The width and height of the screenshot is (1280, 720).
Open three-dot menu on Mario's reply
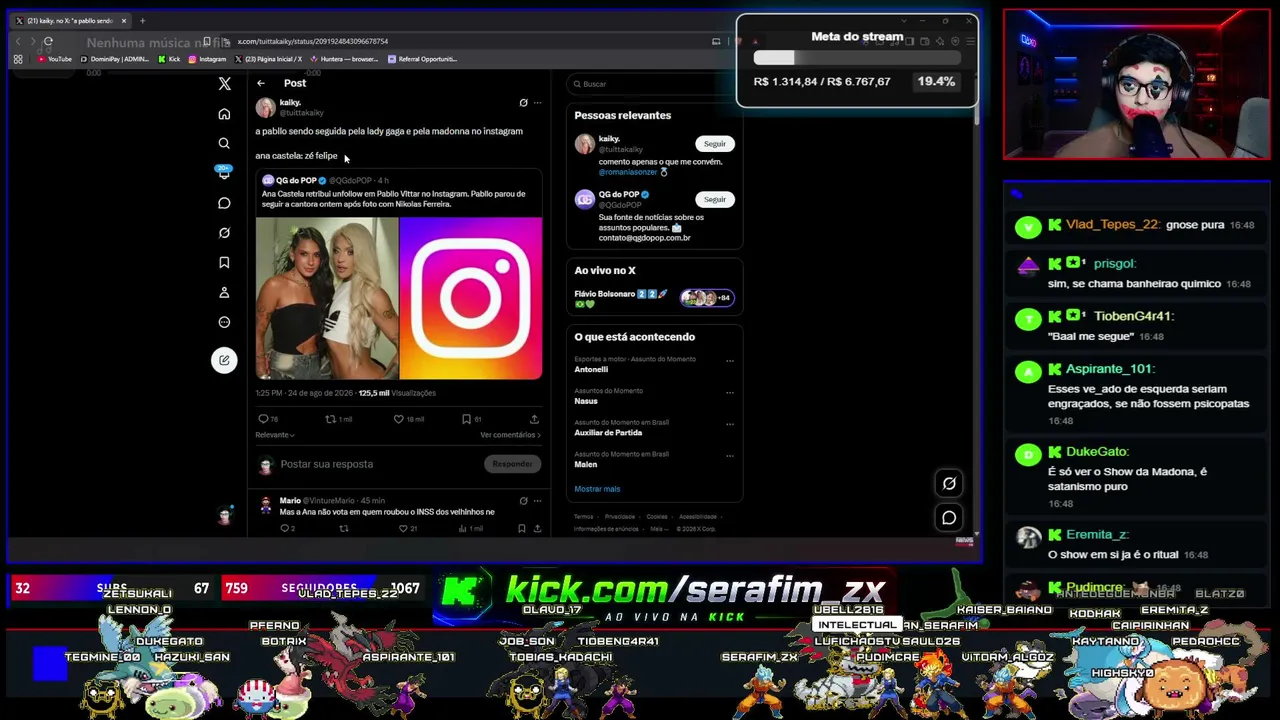537,500
